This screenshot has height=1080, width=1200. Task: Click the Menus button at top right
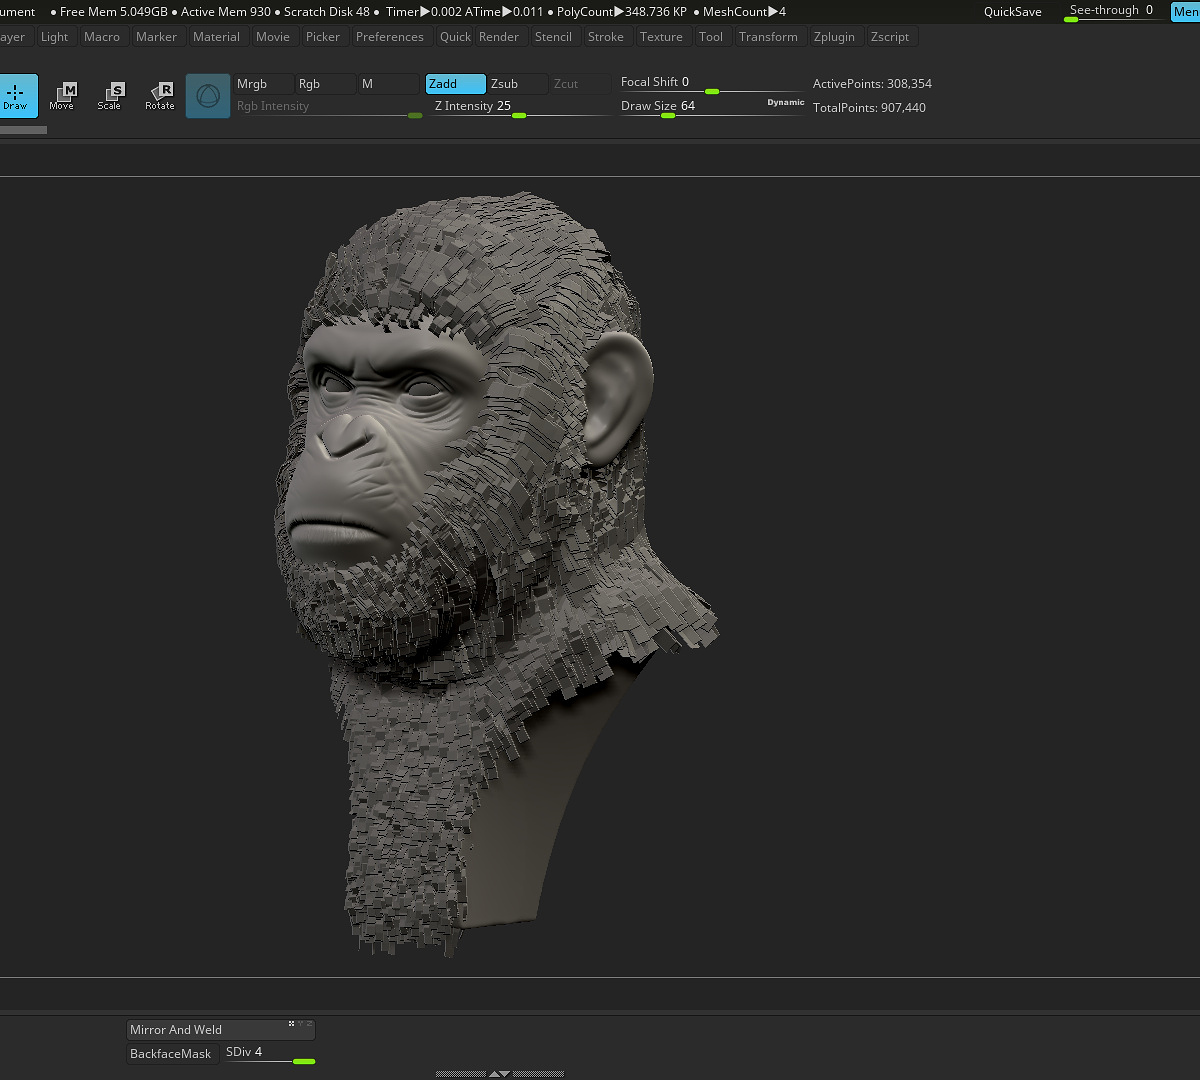1186,12
